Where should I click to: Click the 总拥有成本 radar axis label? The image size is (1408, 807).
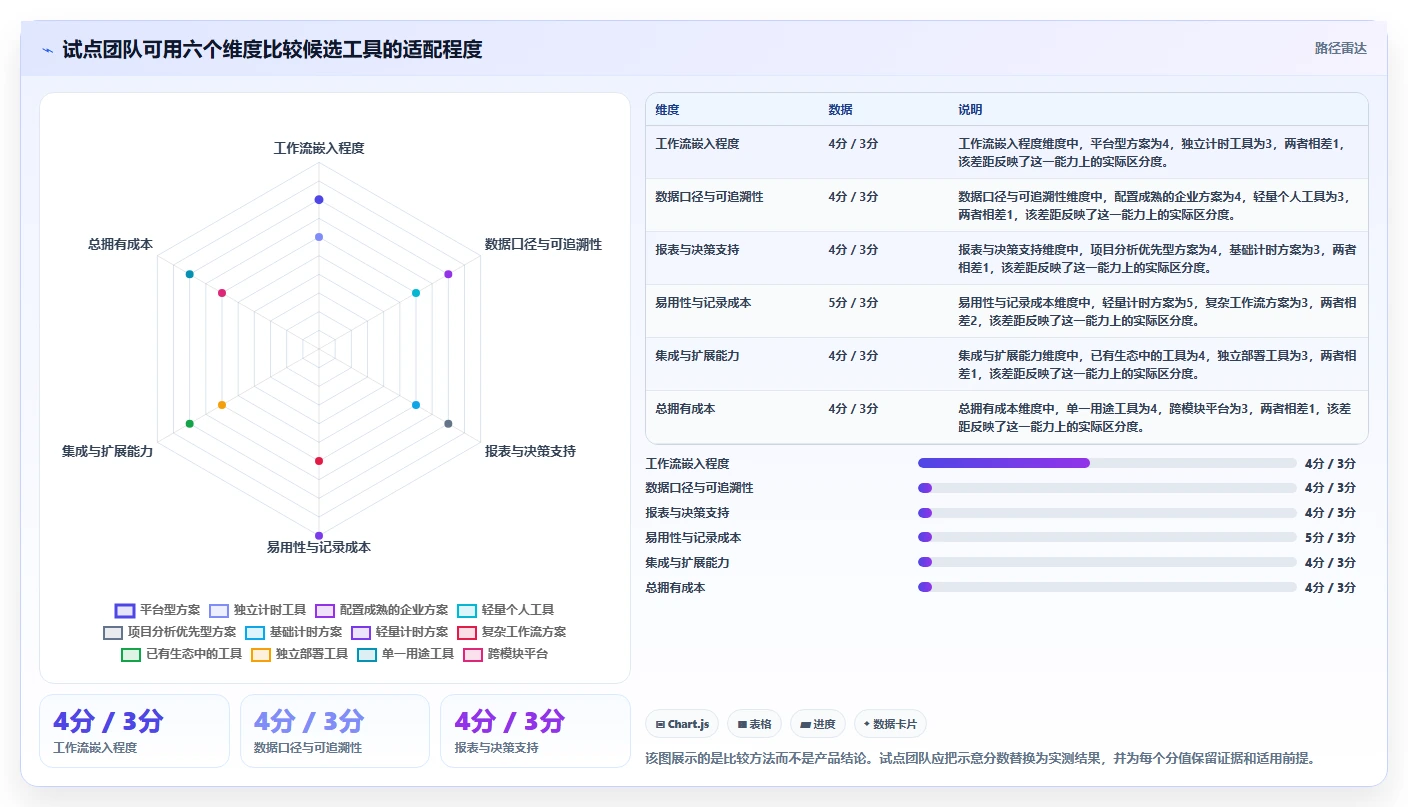(x=120, y=244)
